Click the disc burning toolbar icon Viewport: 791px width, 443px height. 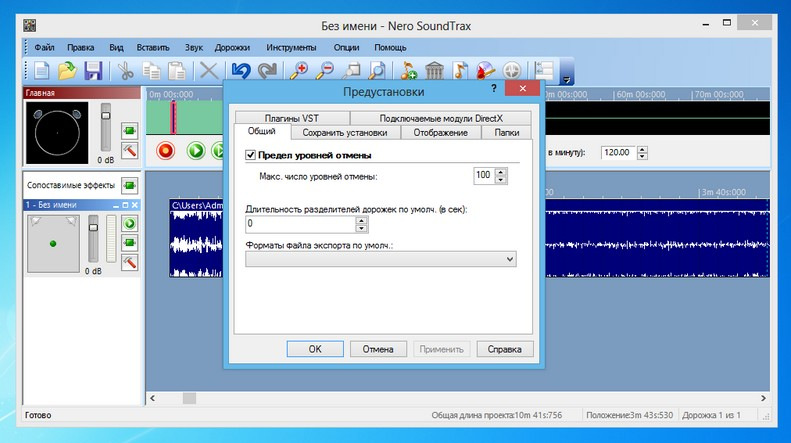486,71
